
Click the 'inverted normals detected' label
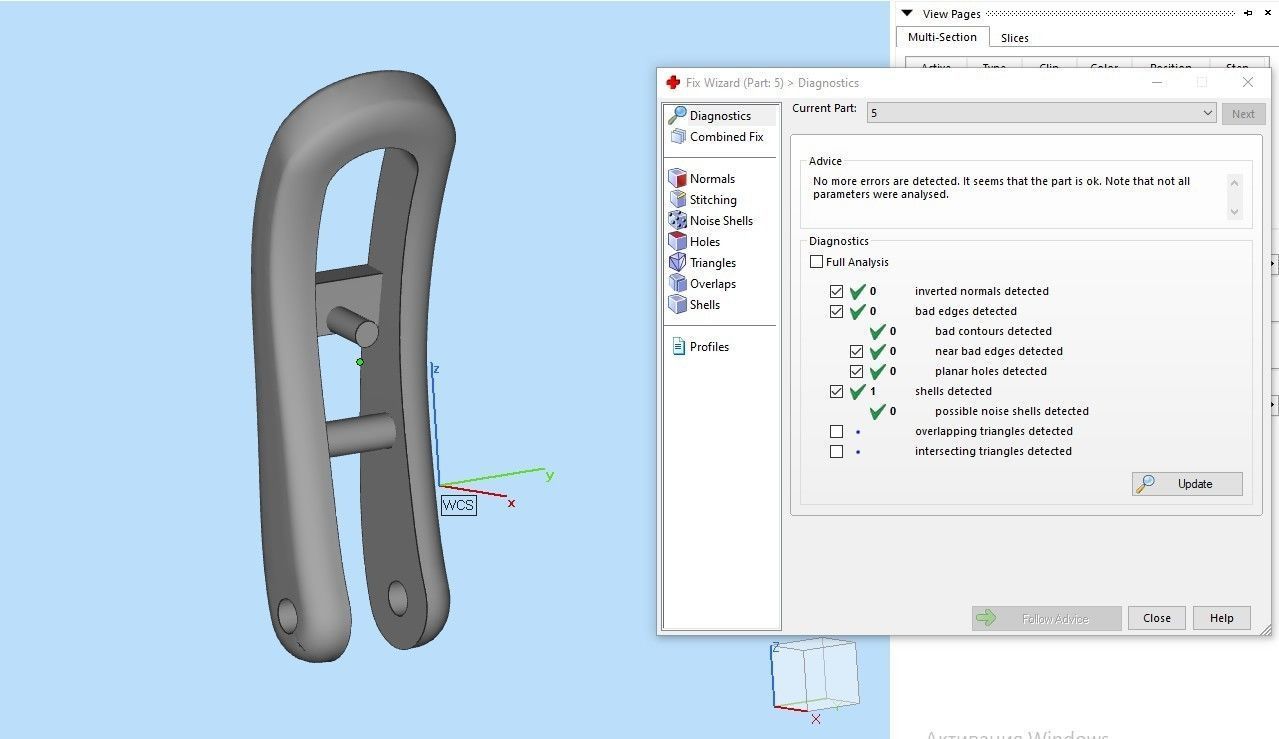982,291
